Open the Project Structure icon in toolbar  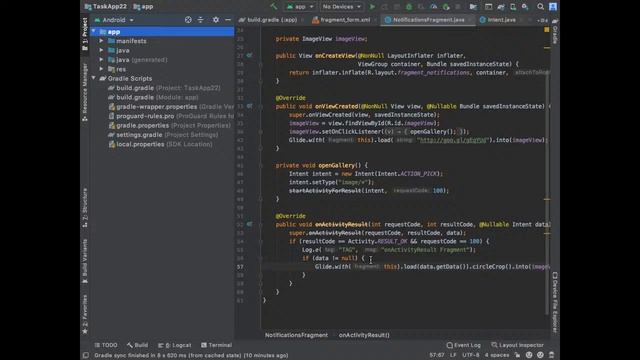tap(473, 7)
